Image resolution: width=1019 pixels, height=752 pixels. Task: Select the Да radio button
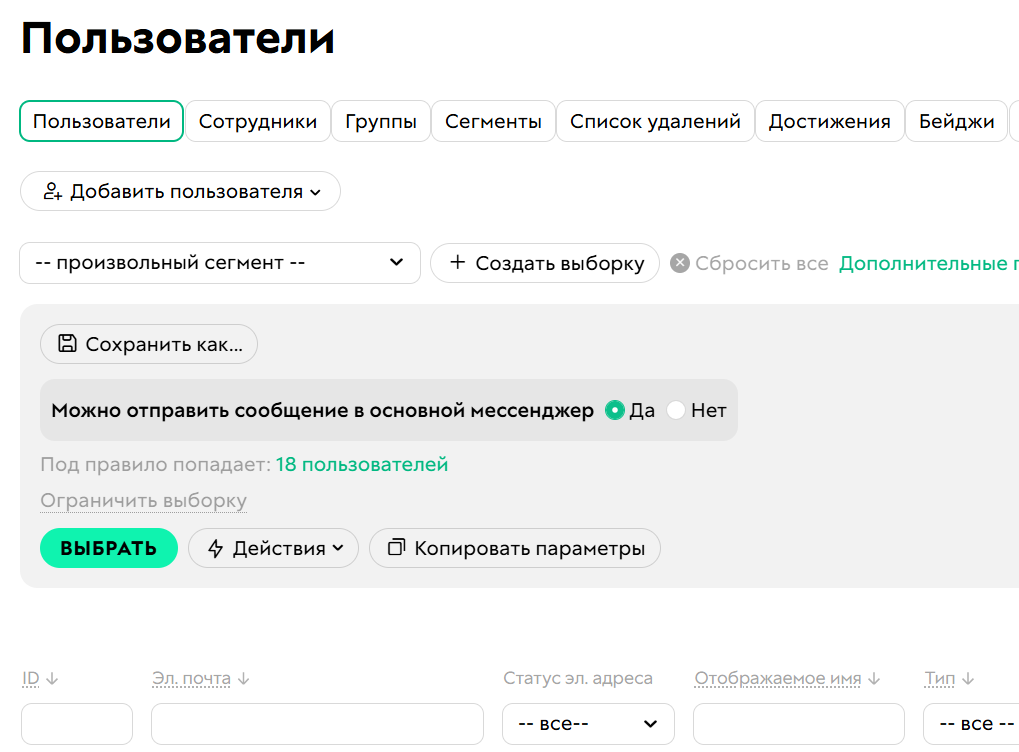(614, 410)
